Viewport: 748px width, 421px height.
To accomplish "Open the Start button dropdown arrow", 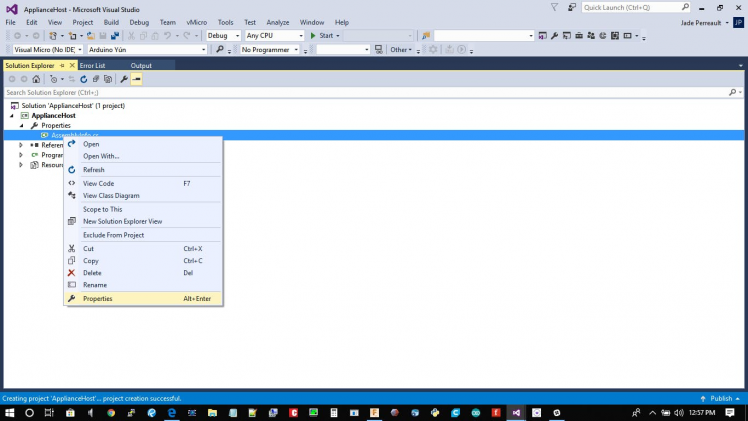I will coord(338,36).
